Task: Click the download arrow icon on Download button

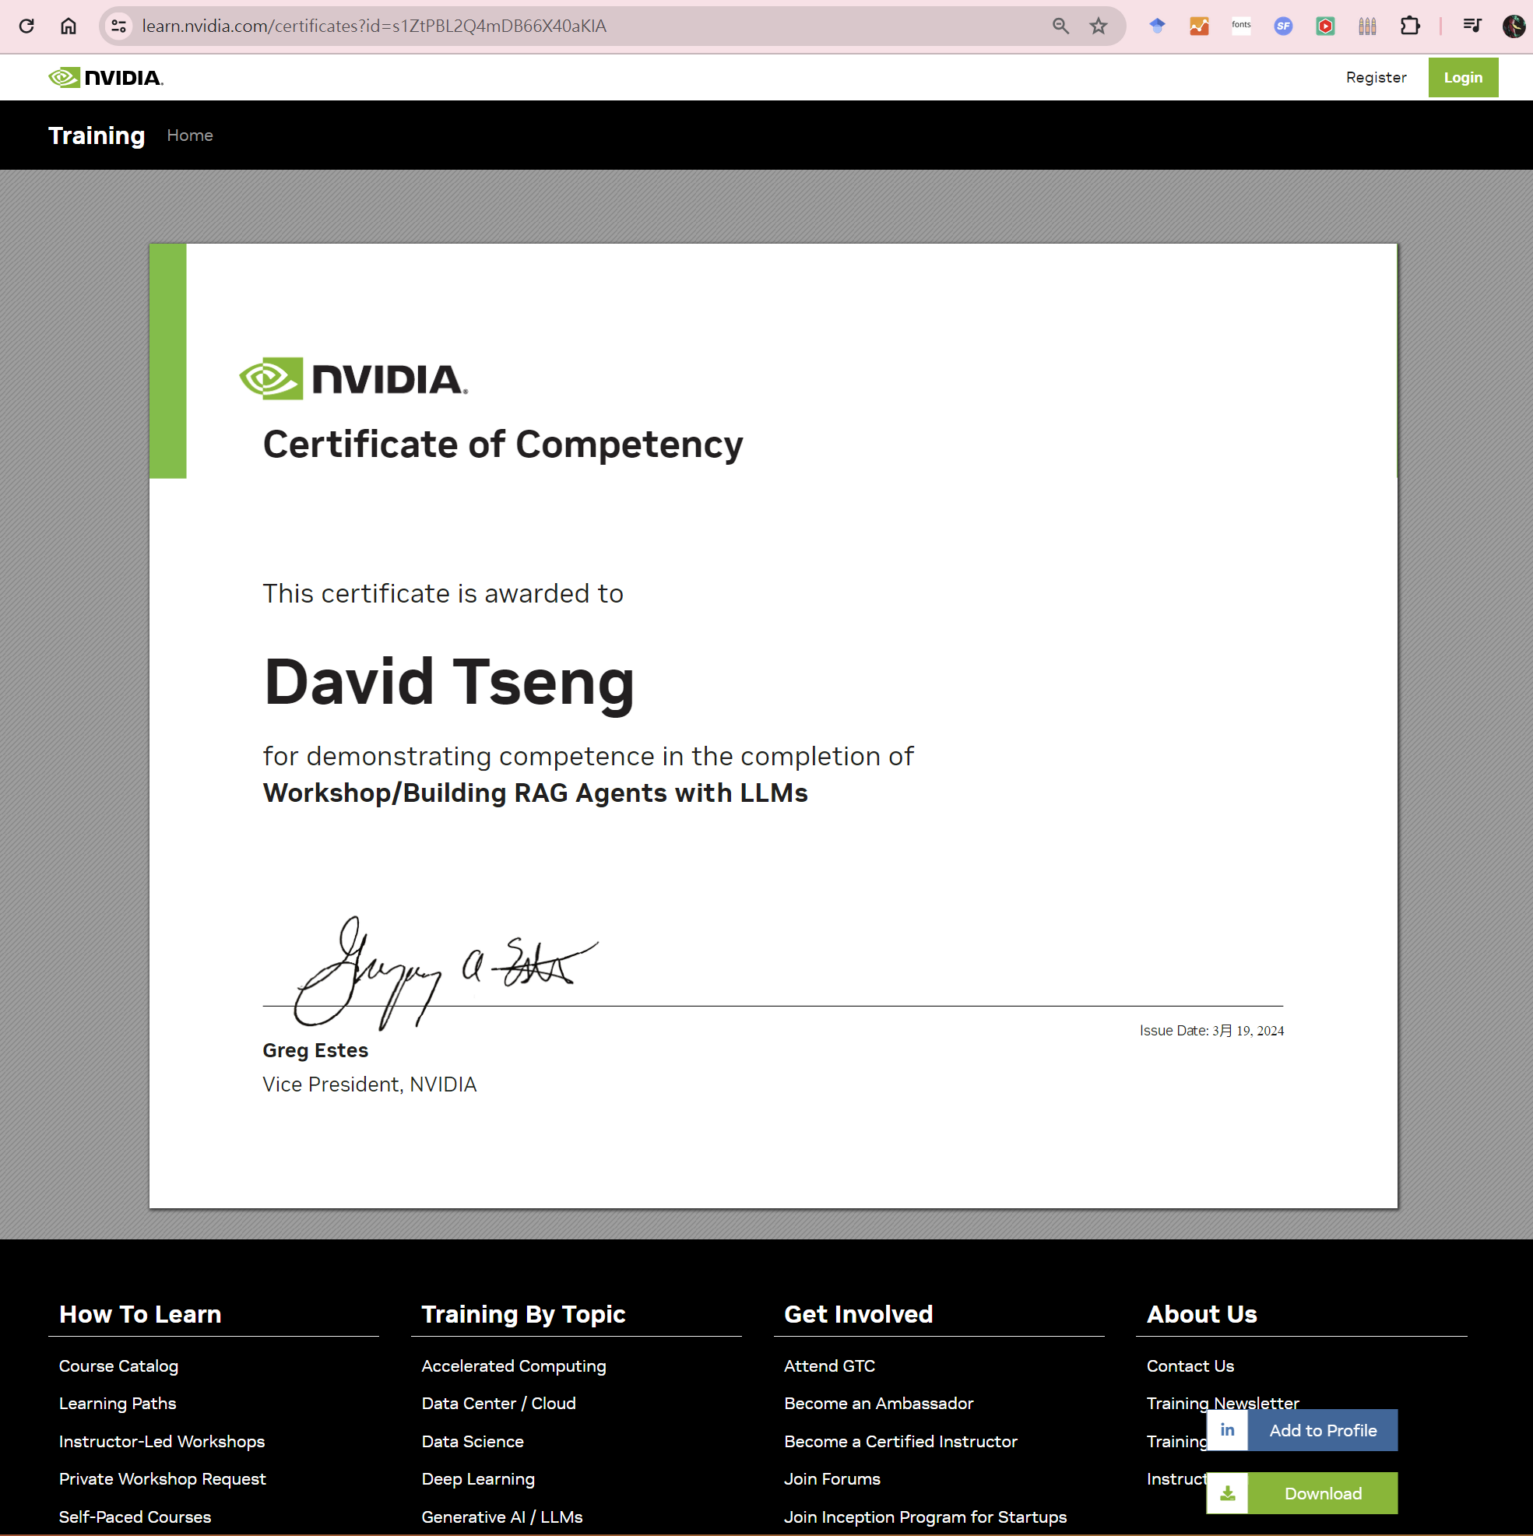Action: coord(1227,1493)
